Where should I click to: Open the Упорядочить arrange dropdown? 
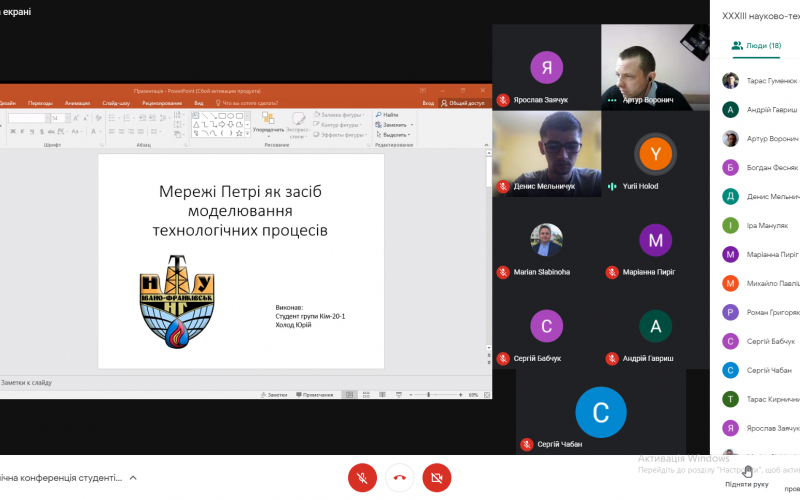pyautogui.click(x=268, y=124)
